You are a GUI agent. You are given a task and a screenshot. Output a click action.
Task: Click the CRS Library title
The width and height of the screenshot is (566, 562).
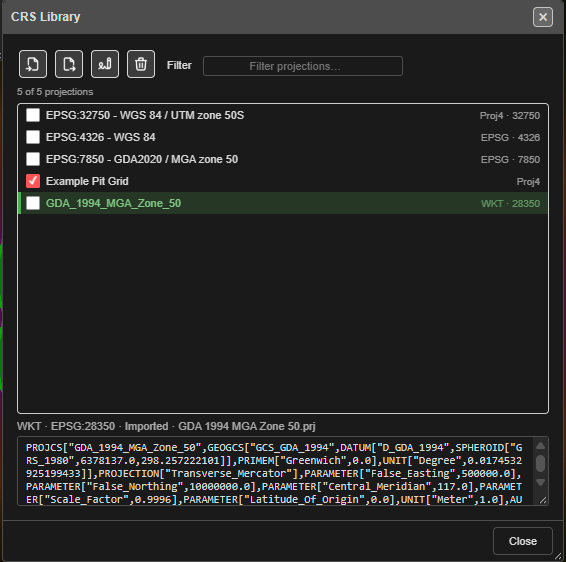(45, 17)
